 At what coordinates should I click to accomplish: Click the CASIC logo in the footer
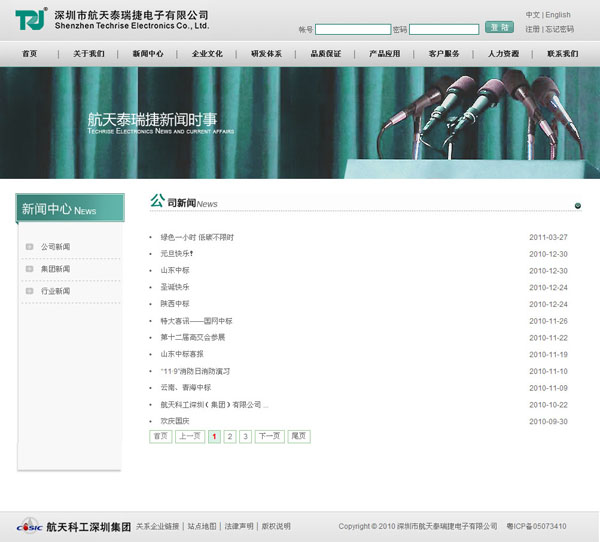pos(30,526)
